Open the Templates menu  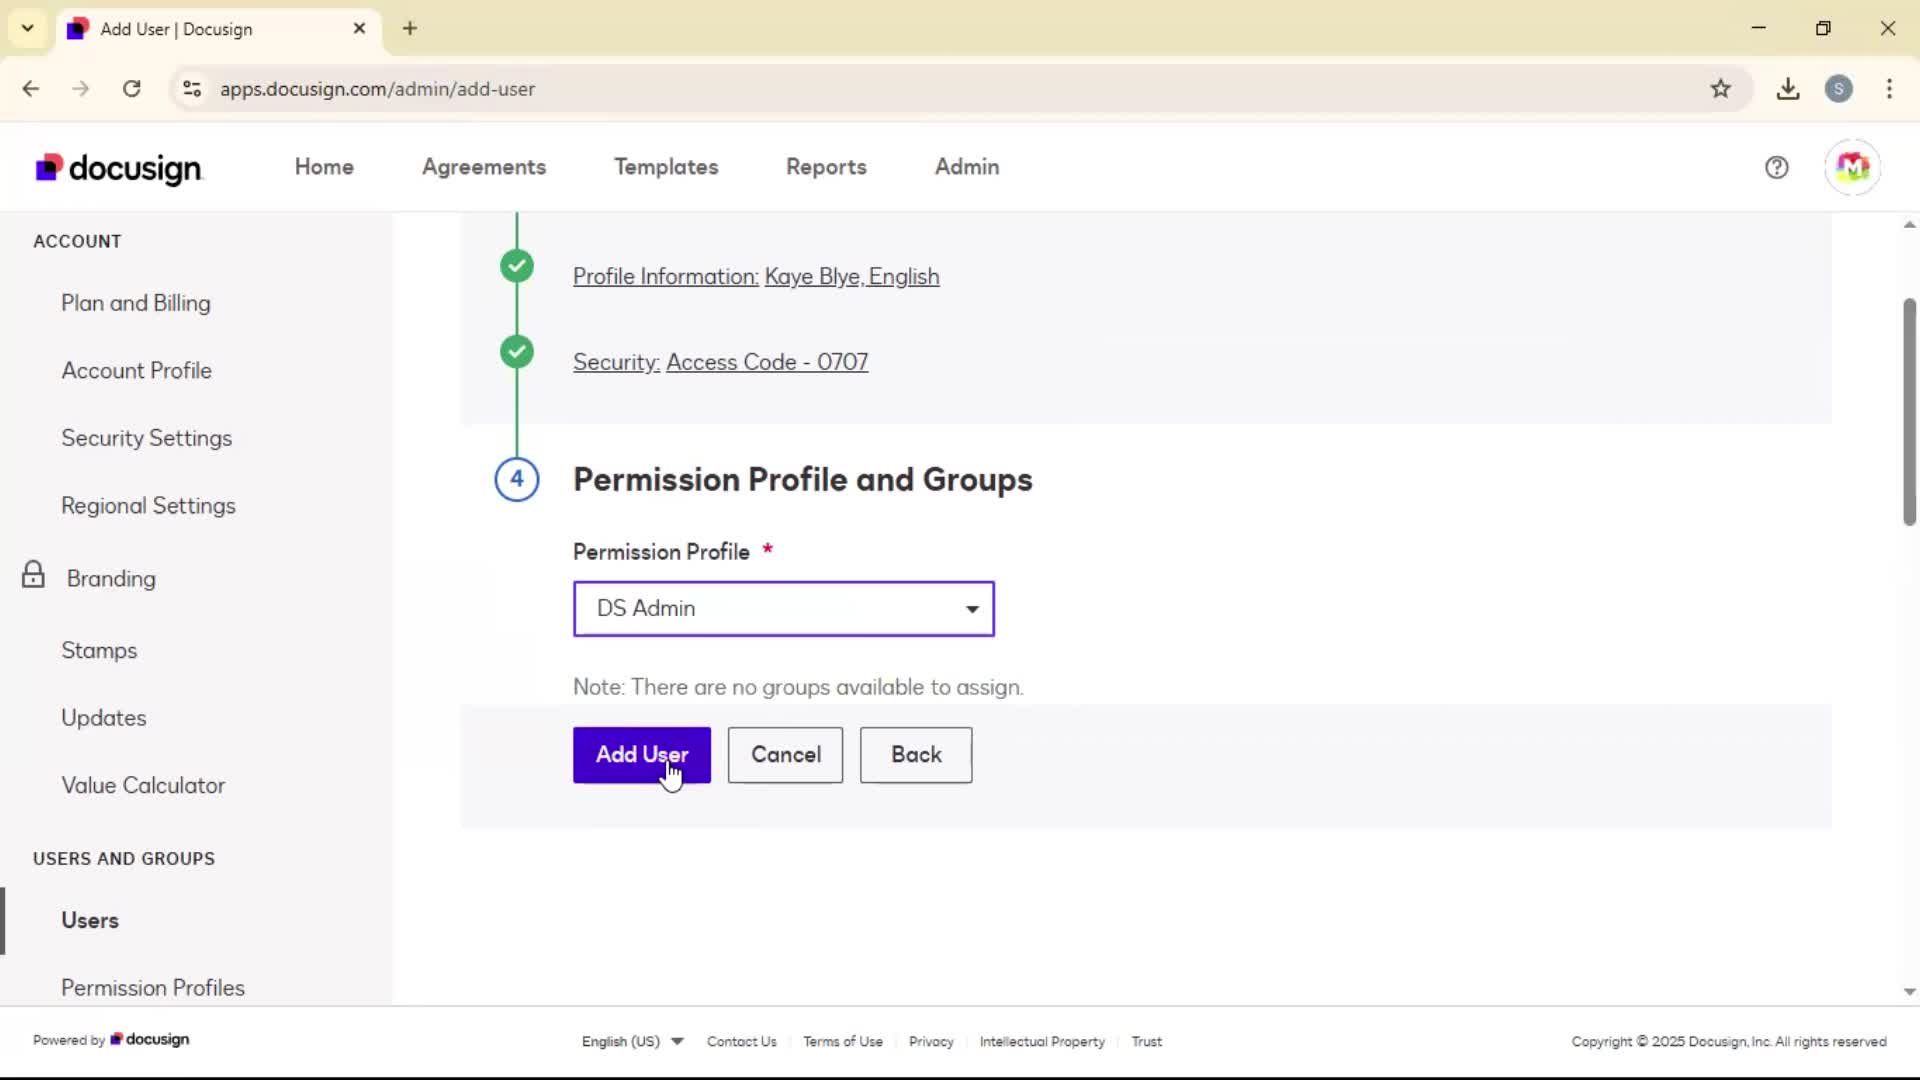click(666, 167)
